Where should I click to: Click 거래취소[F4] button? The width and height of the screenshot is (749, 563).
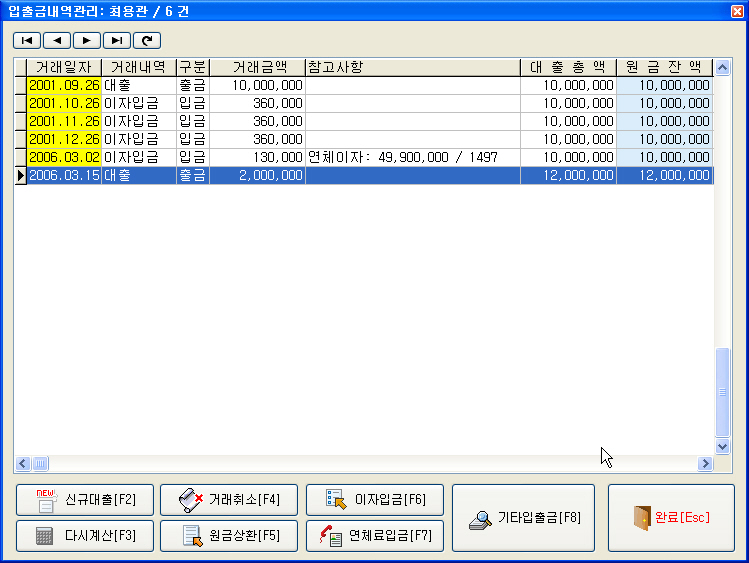click(x=229, y=500)
